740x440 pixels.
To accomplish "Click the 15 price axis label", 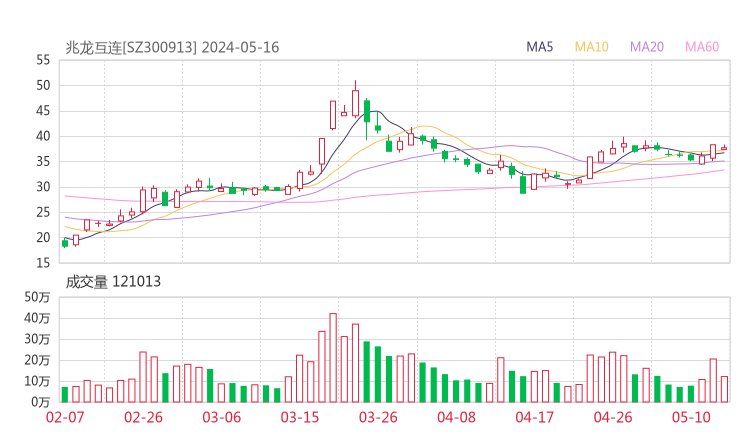I will click(x=42, y=263).
